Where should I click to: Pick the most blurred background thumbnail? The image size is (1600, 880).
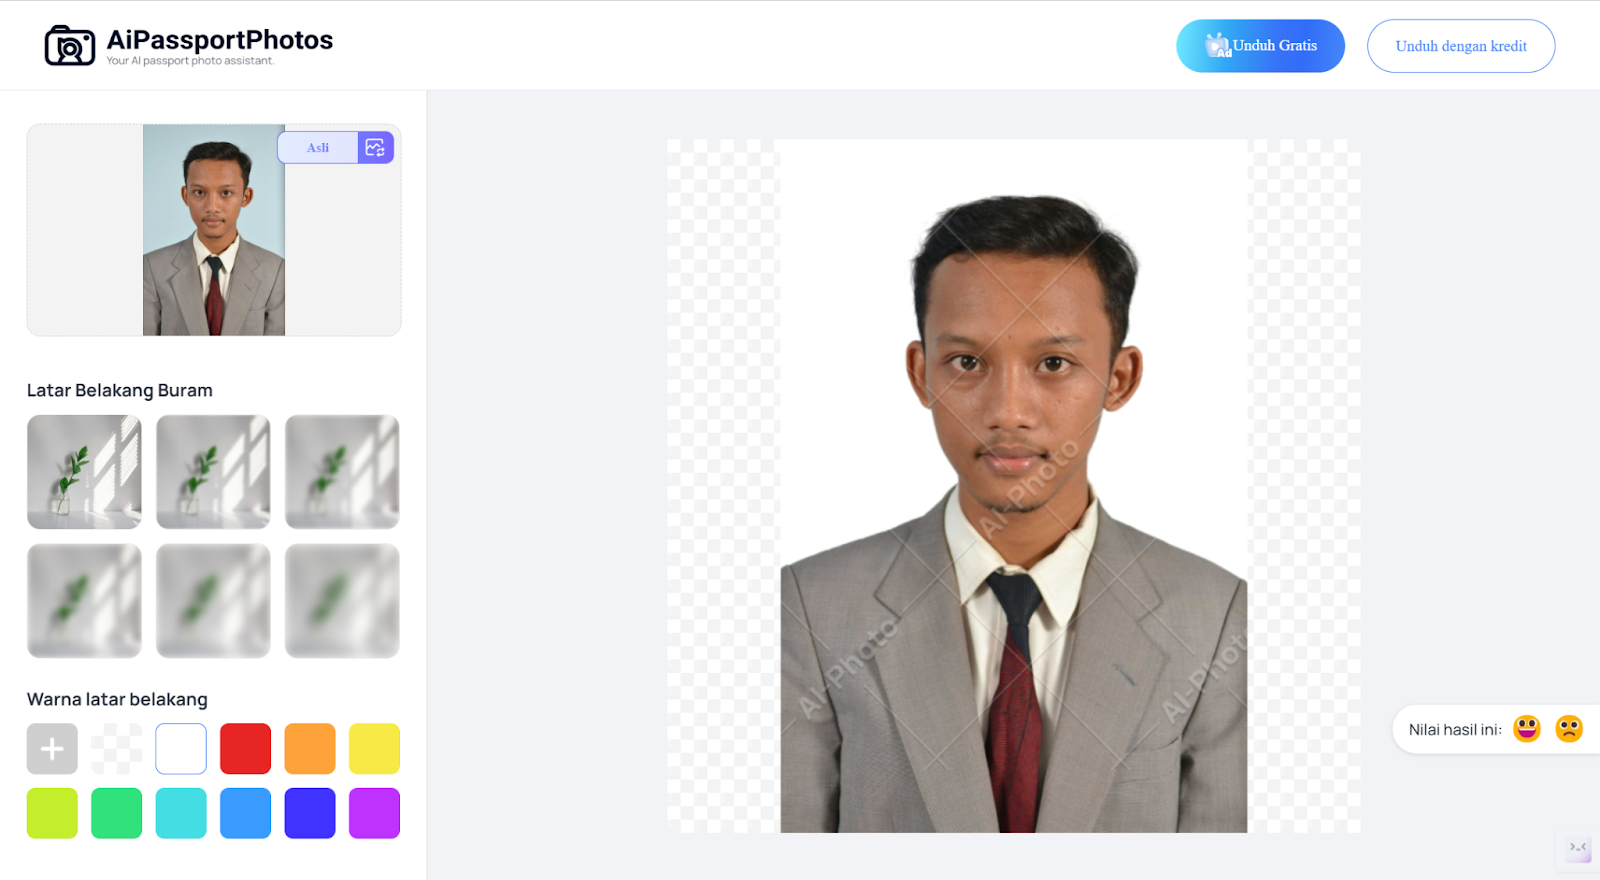click(x=342, y=601)
